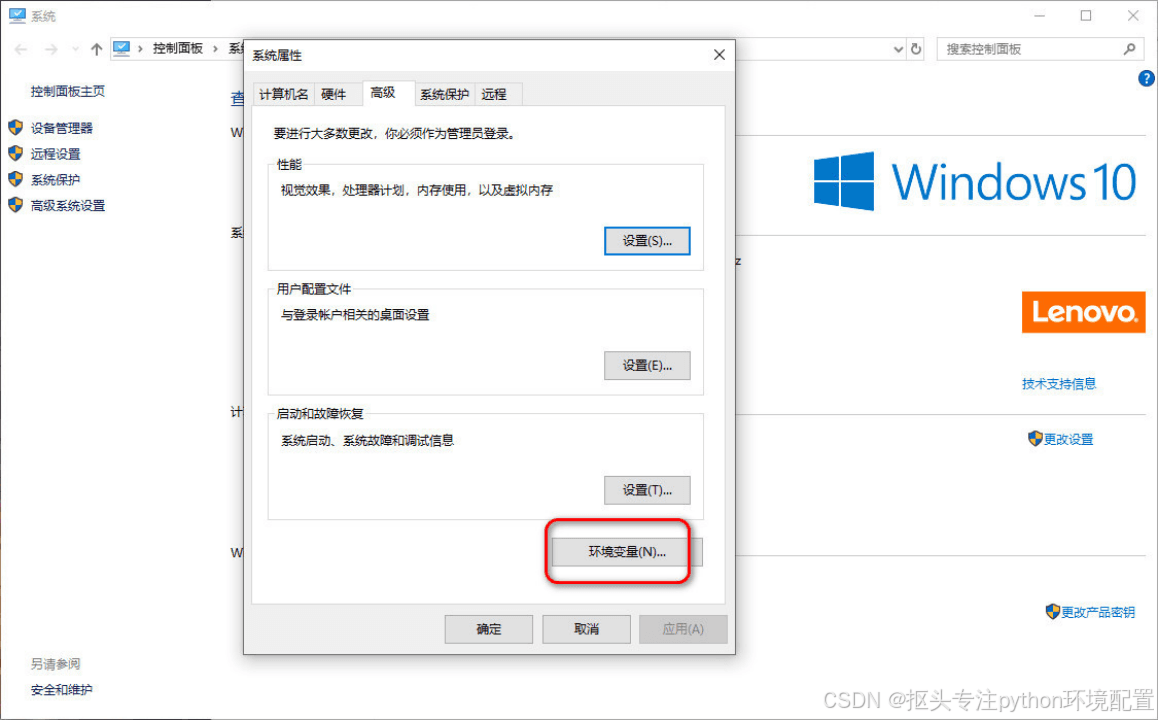Open the 硬件 tab
1158x720 pixels.
coord(334,94)
